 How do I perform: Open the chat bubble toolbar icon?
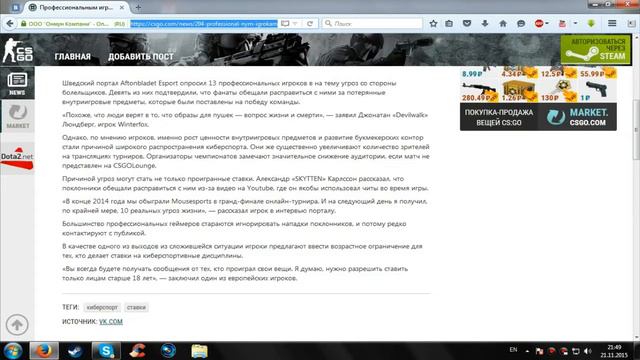coord(521,24)
